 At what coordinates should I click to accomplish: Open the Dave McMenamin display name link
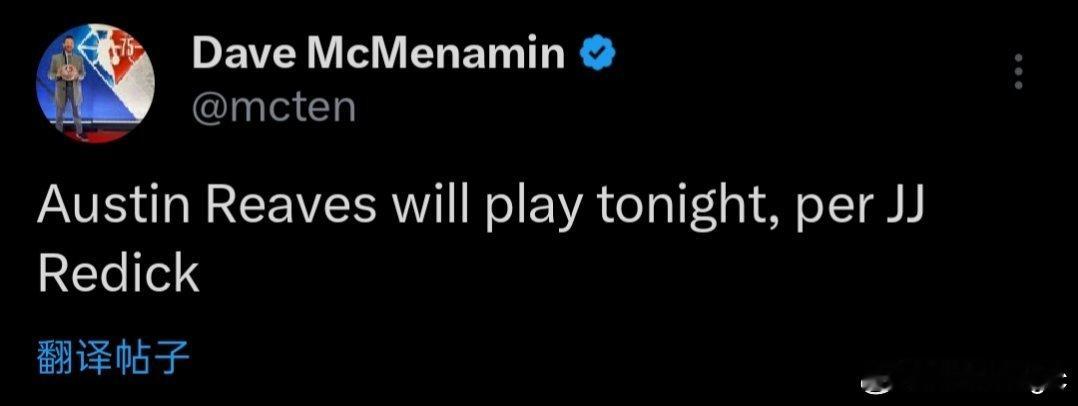(x=378, y=54)
